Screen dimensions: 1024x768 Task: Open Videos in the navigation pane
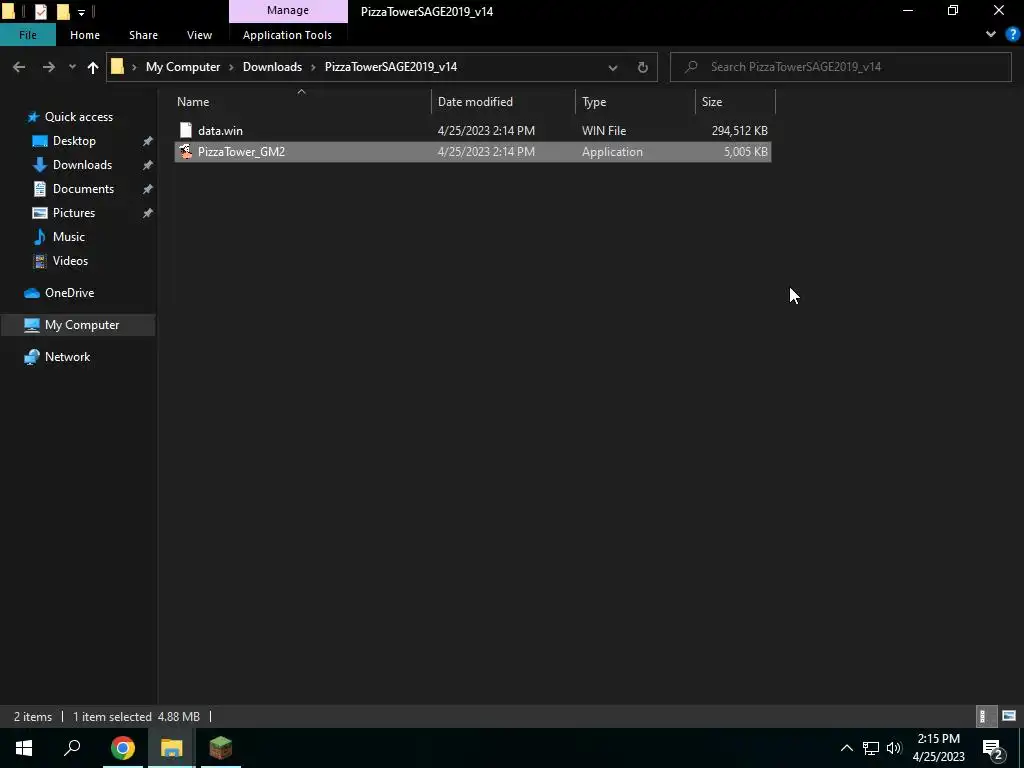[70, 261]
